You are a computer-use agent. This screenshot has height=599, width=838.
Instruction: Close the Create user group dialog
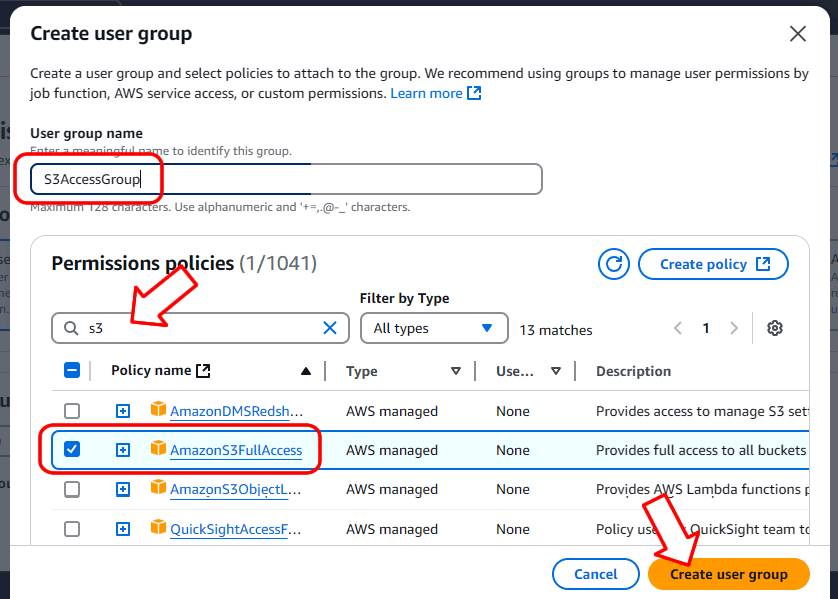(797, 34)
